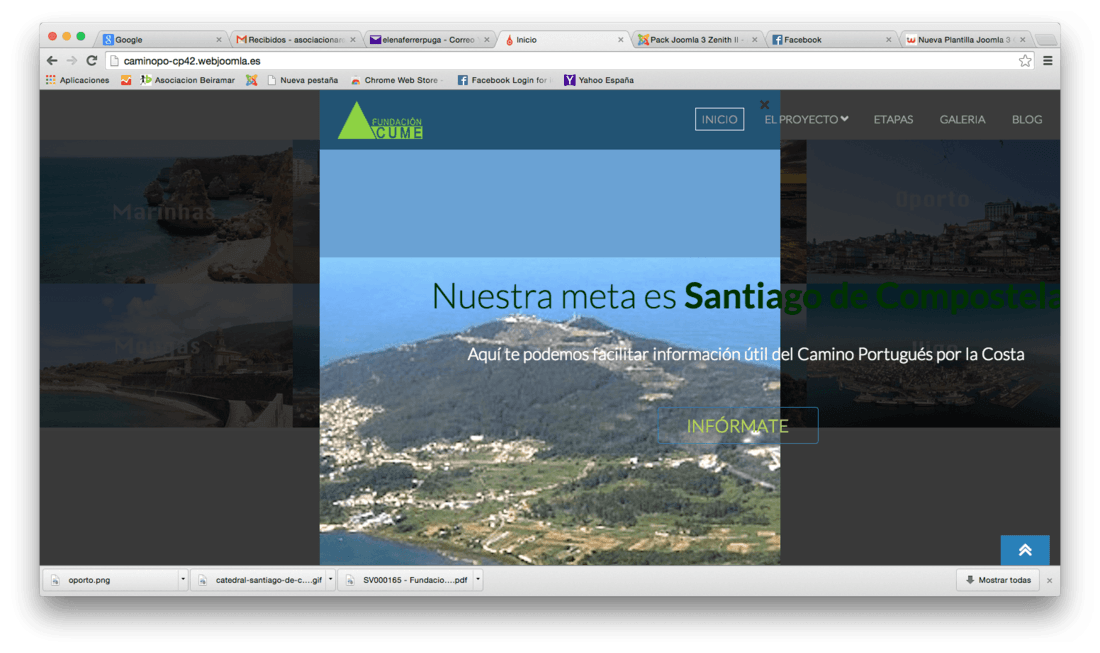Close the Inicio tab
This screenshot has width=1100, height=653.
point(621,40)
